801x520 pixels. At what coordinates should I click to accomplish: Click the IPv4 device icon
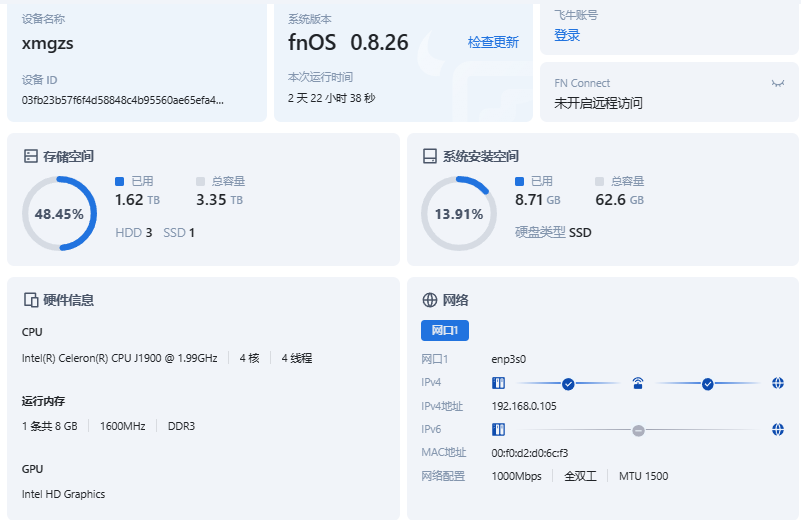(x=498, y=383)
